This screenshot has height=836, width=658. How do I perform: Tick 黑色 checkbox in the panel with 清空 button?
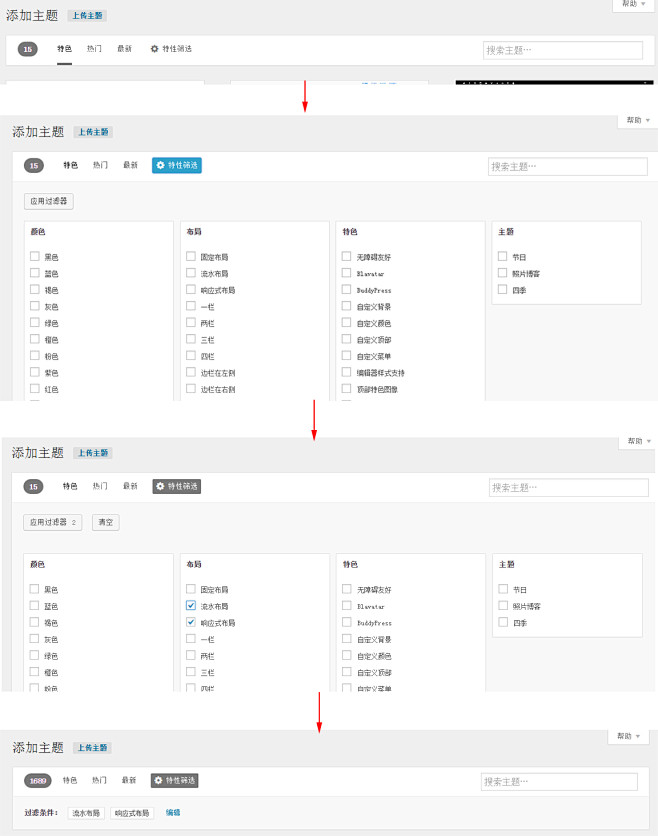click(x=35, y=589)
